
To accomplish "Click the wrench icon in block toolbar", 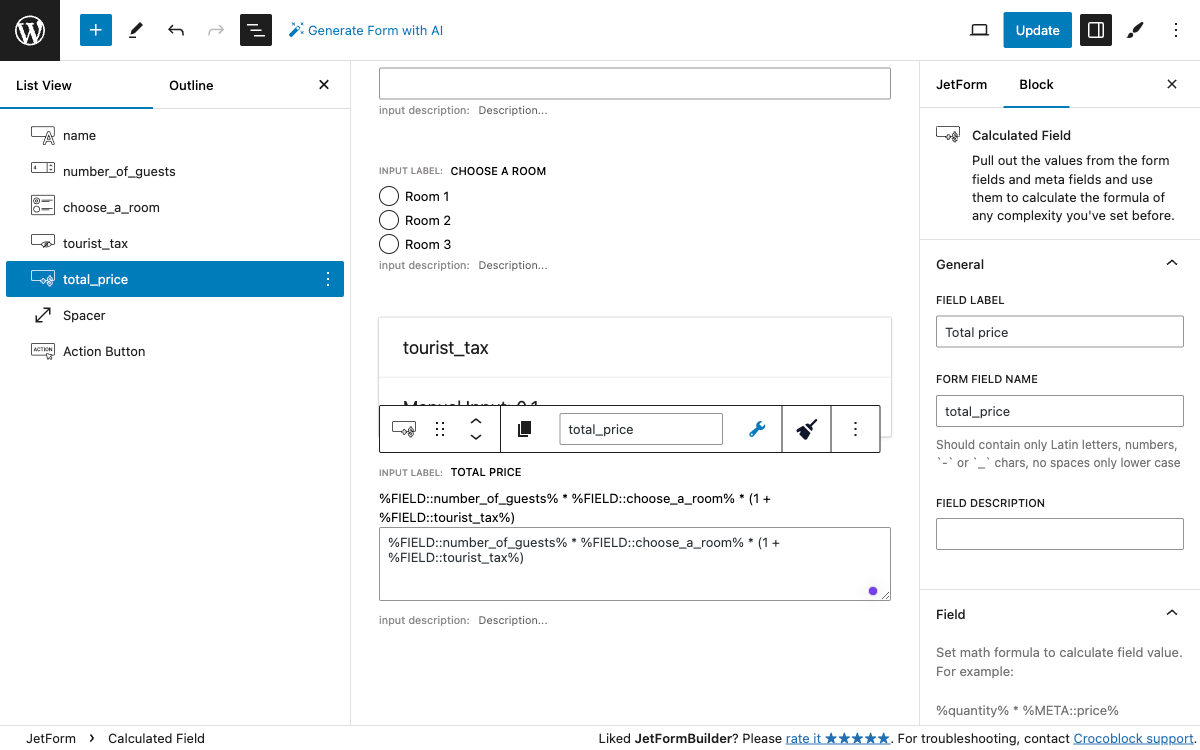I will pyautogui.click(x=757, y=429).
